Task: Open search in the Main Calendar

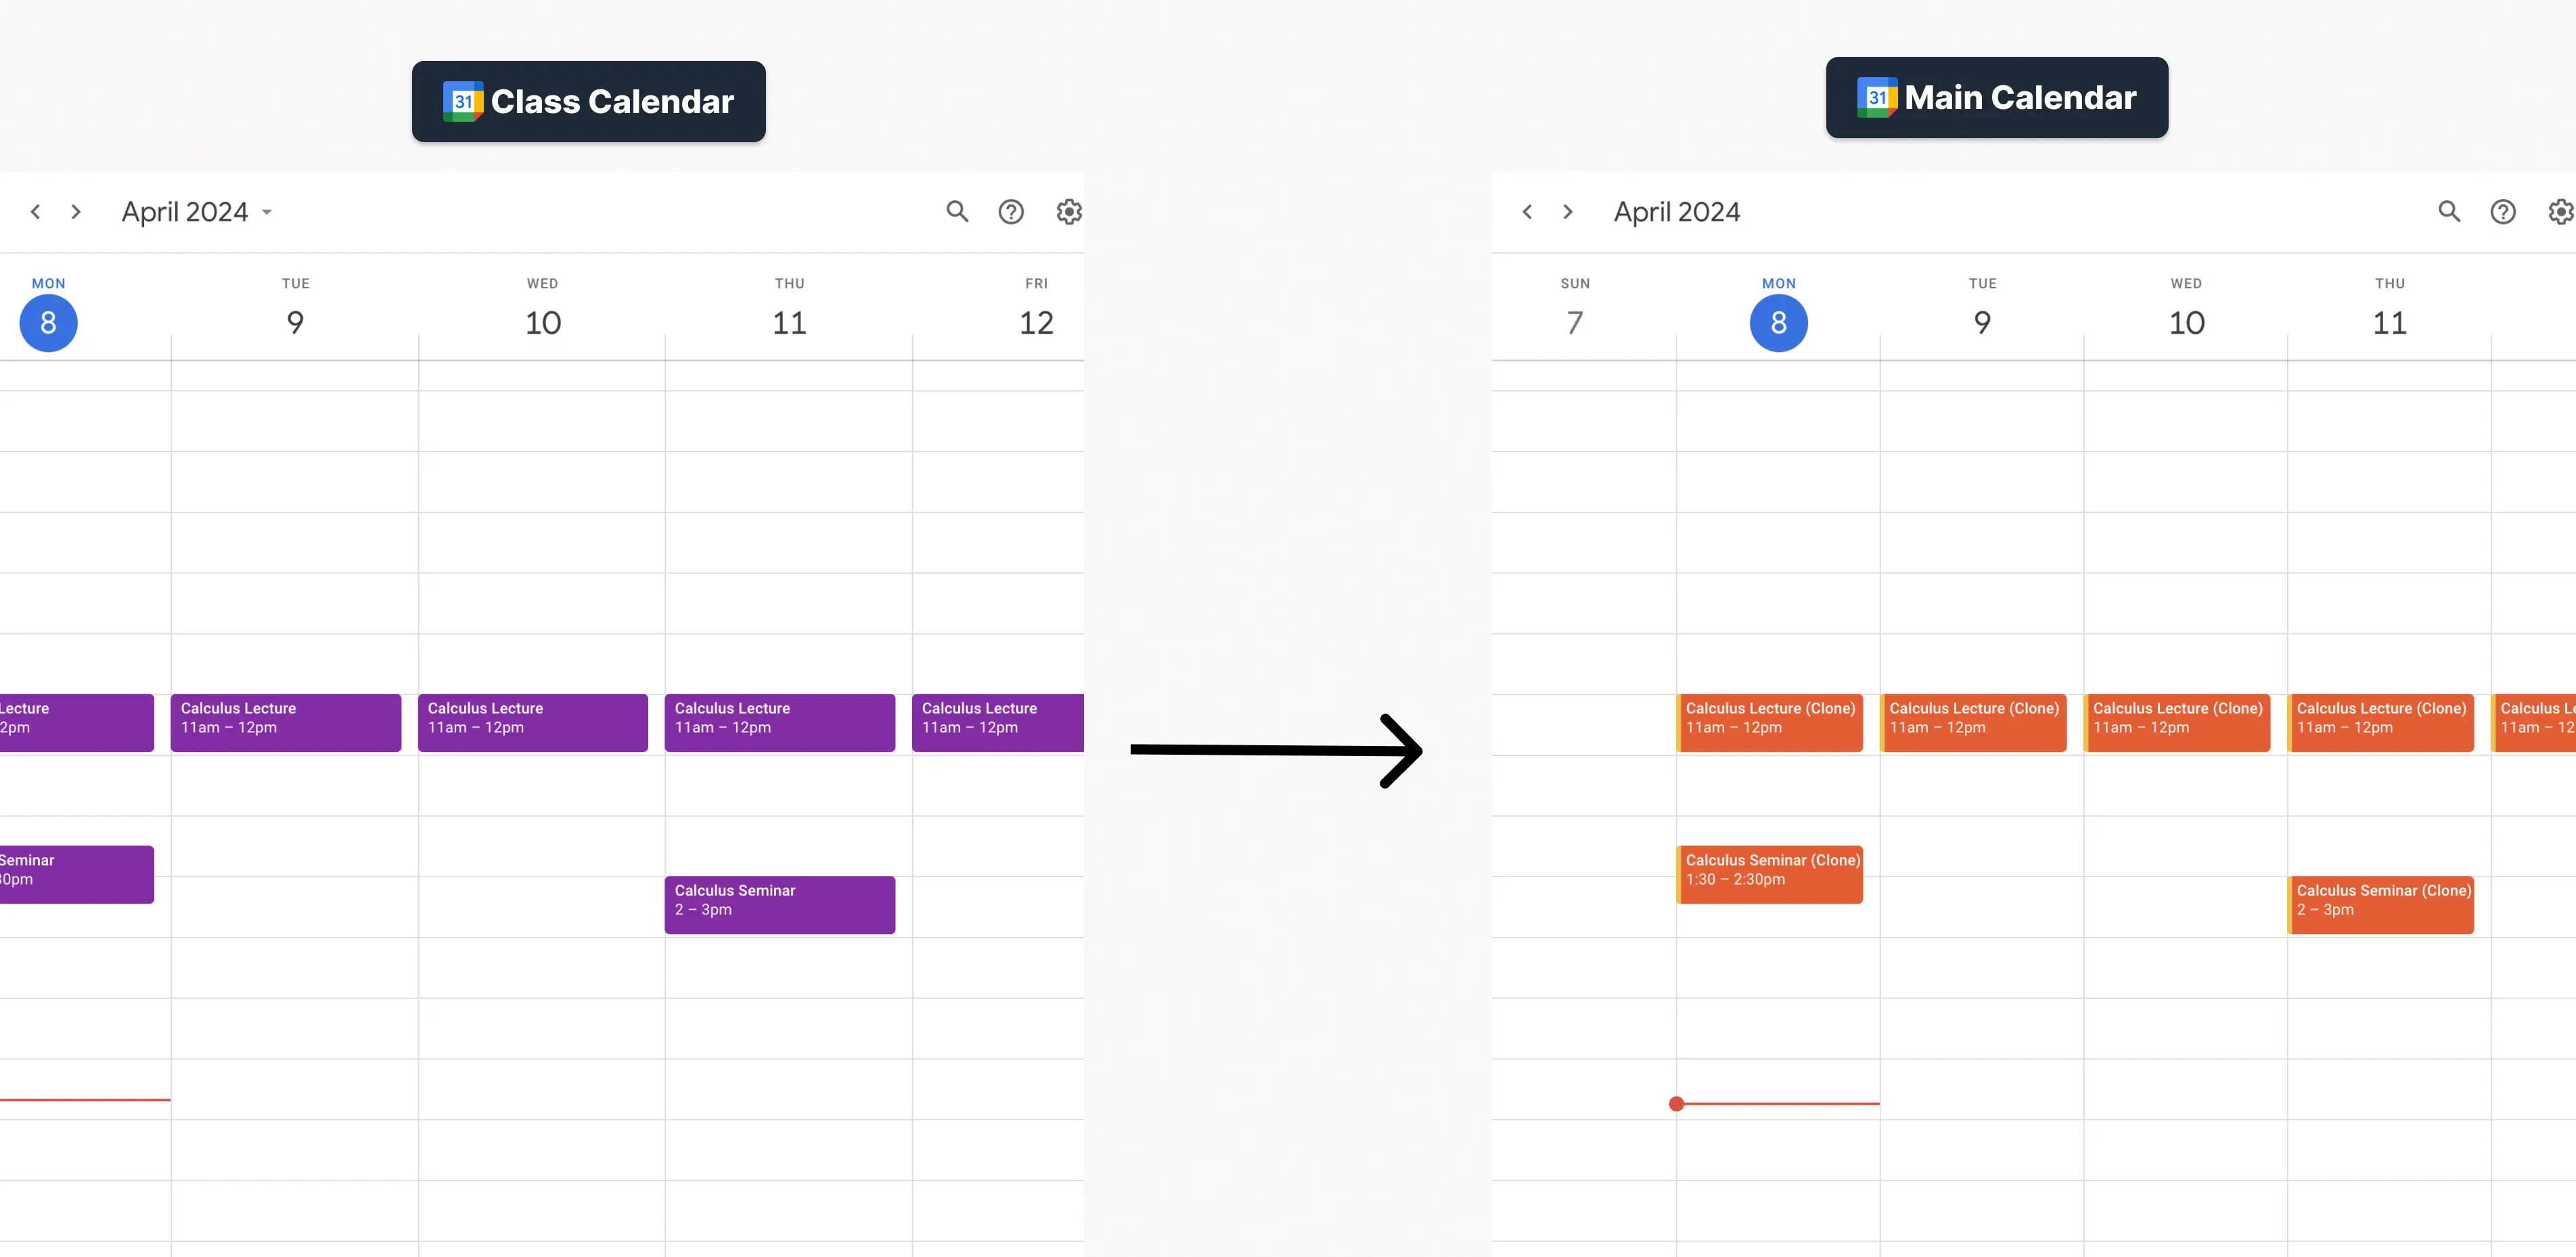Action: (x=2448, y=211)
